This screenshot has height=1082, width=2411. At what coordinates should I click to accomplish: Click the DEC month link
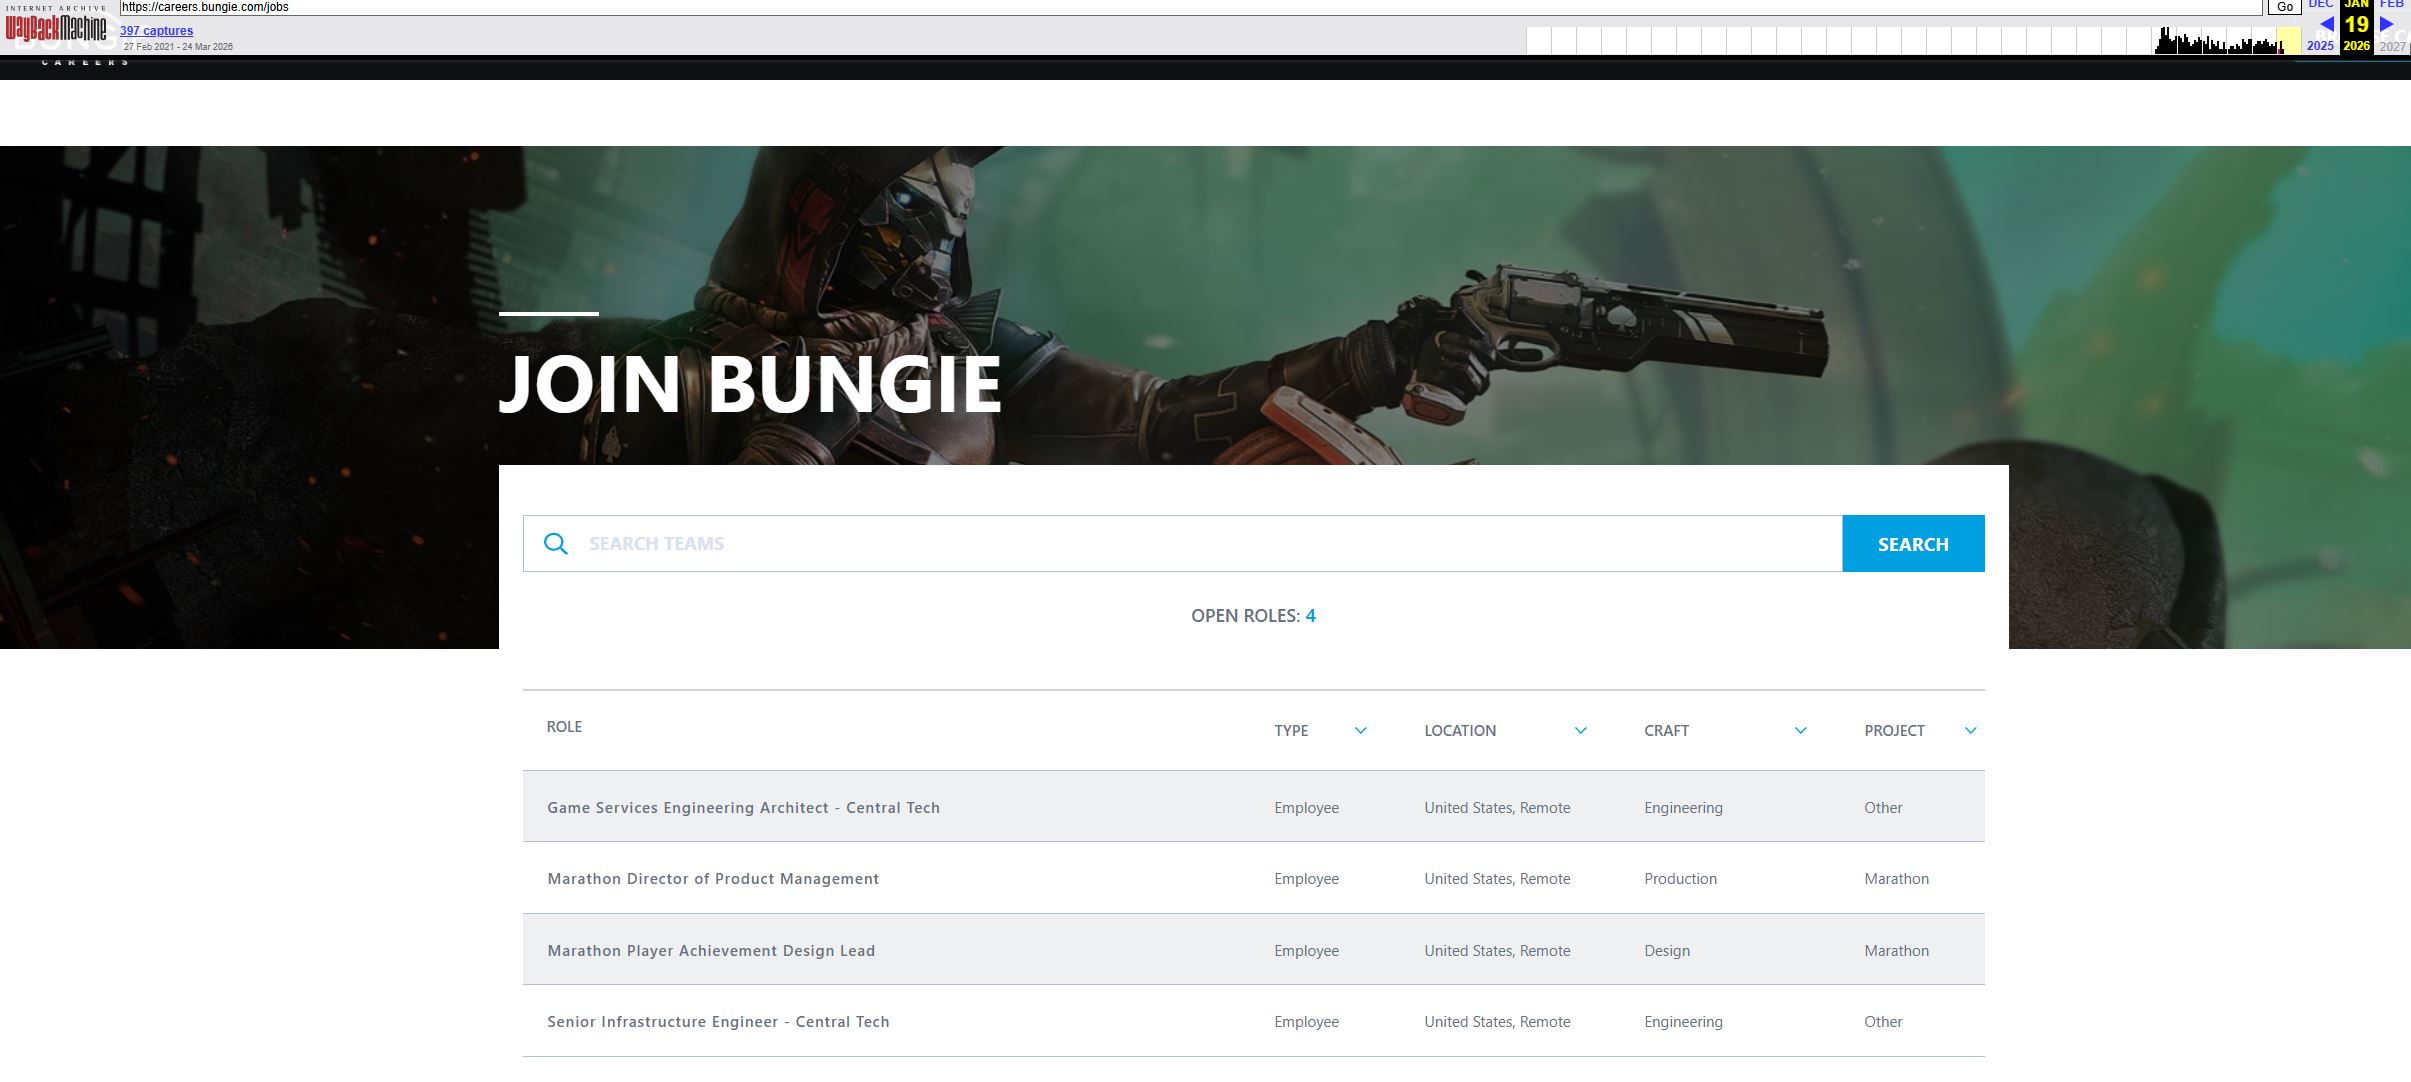(2320, 5)
